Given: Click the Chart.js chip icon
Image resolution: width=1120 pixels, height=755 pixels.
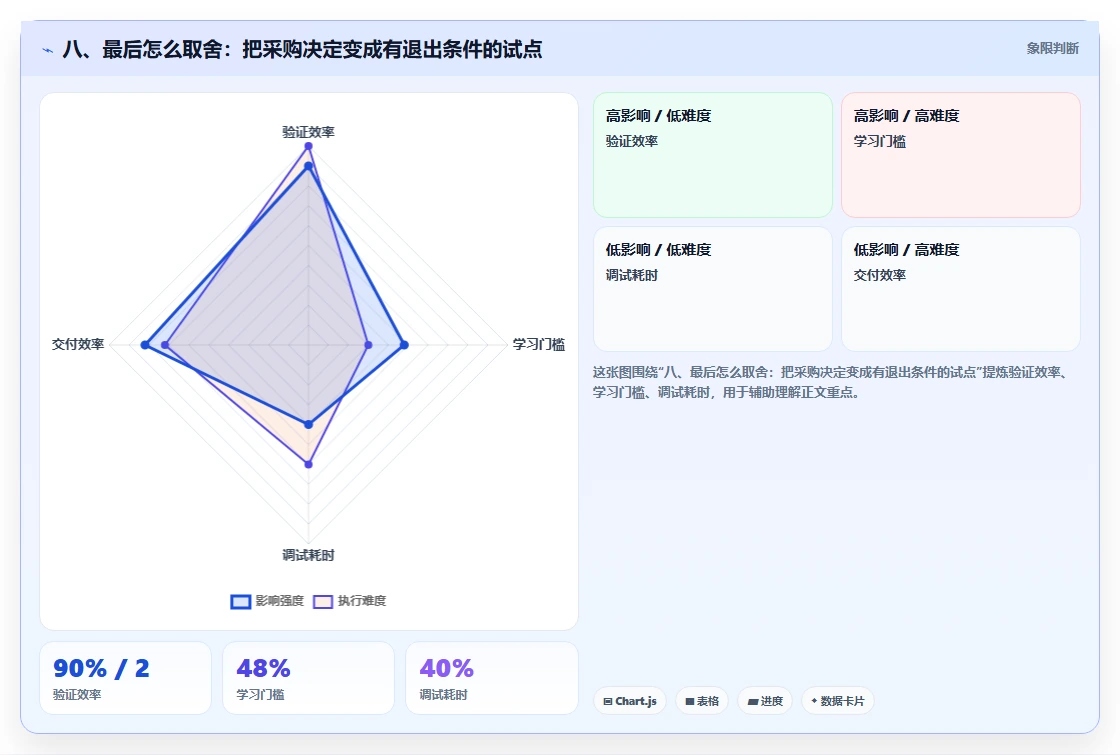Looking at the screenshot, I should point(608,701).
